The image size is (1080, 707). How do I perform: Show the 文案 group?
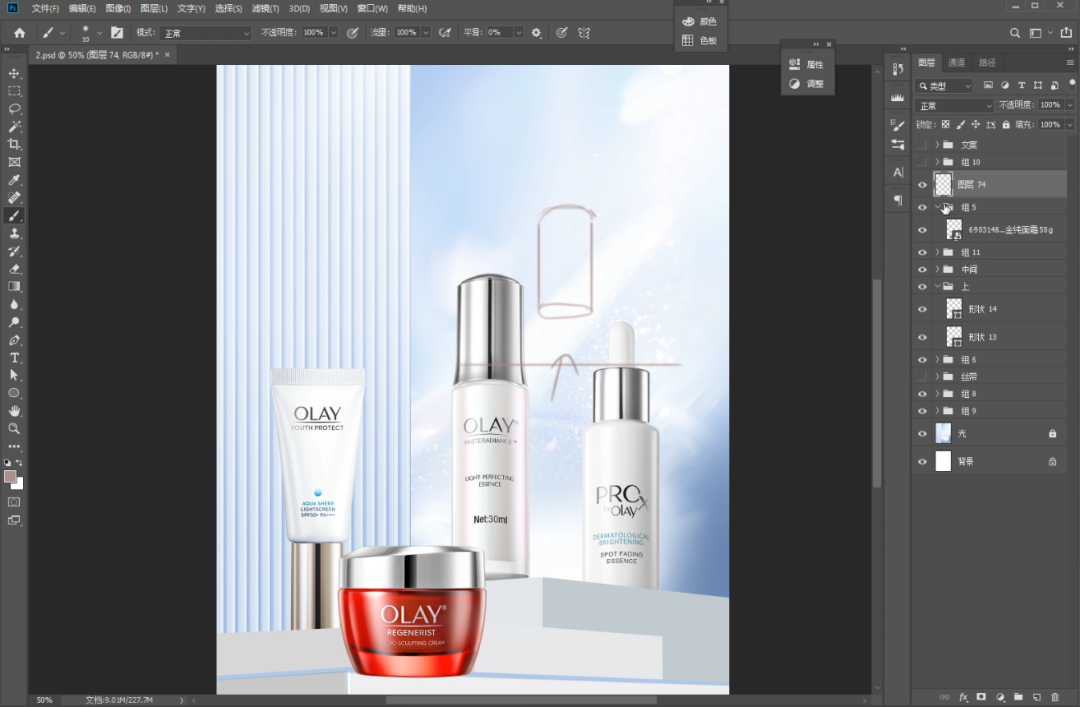point(922,145)
